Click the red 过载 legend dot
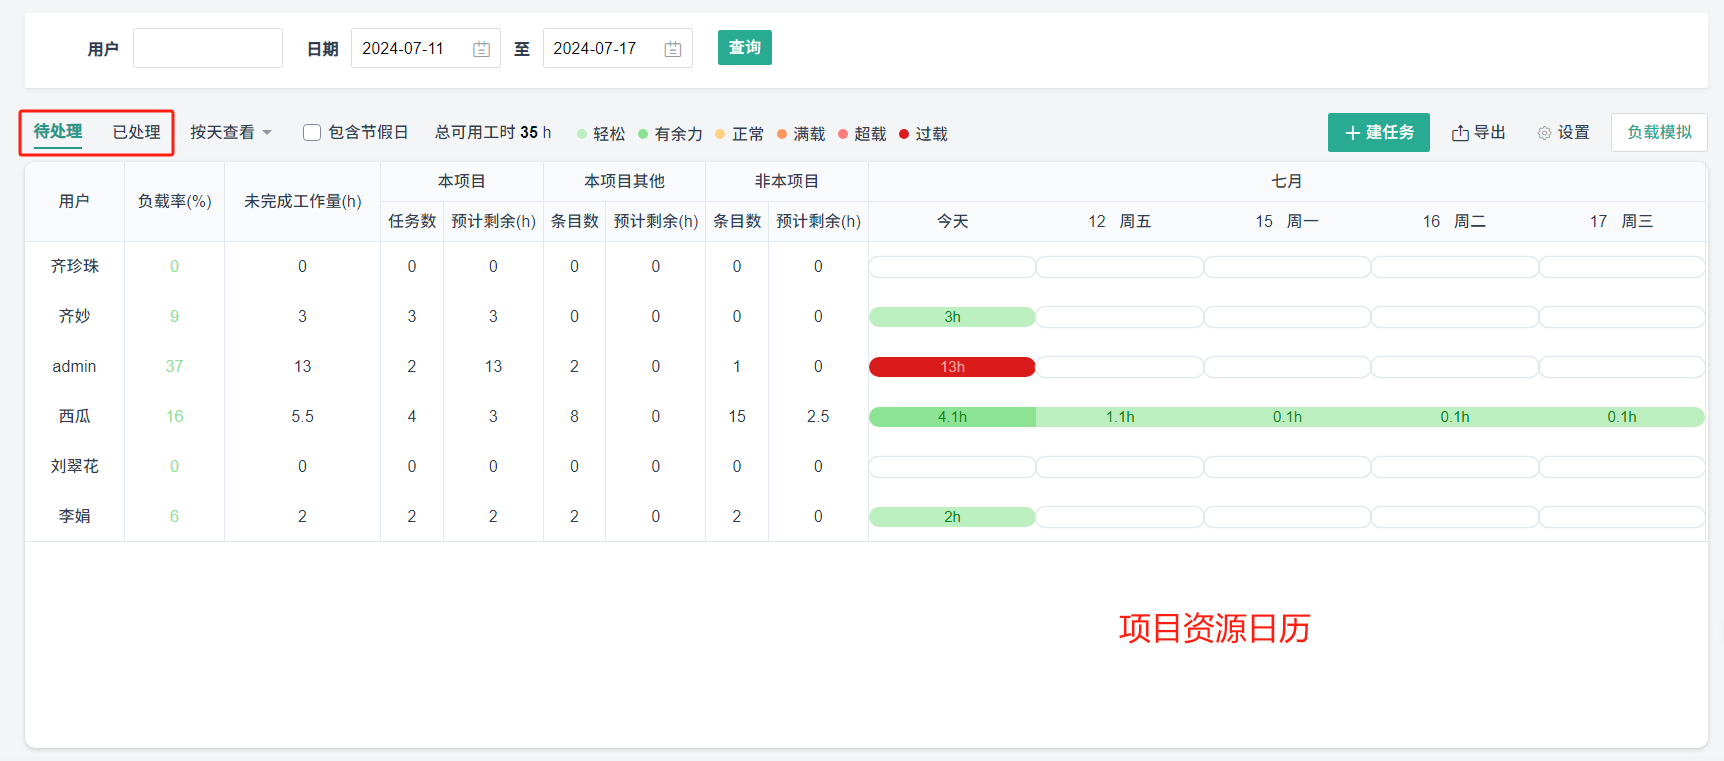Viewport: 1724px width, 761px height. coord(904,134)
